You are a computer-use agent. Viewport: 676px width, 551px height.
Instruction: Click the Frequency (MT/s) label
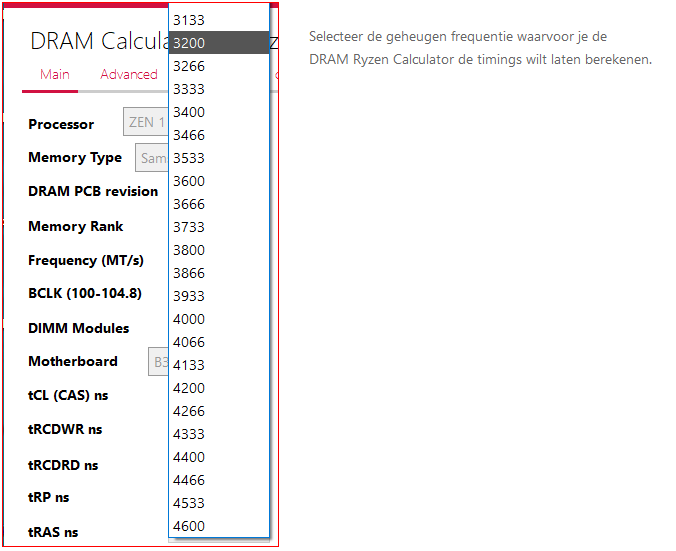tap(86, 260)
